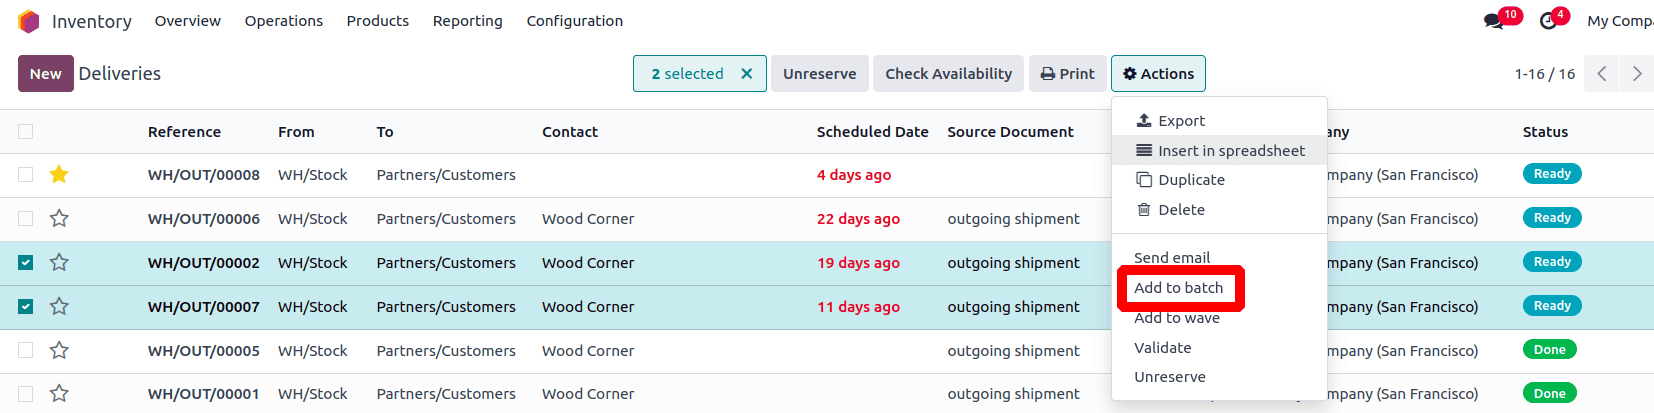Click the Deliveries breadcrumb title
This screenshot has height=413, width=1654.
(x=120, y=74)
